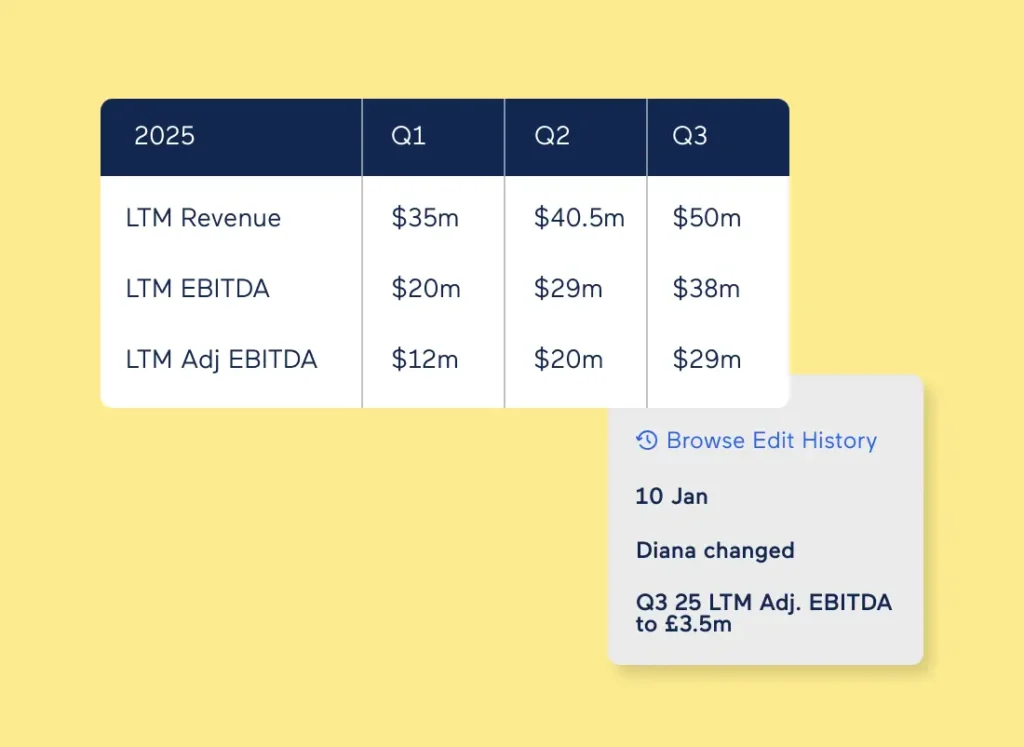Click the $35m Q1 revenue cell
This screenshot has width=1024, height=747.
click(425, 218)
